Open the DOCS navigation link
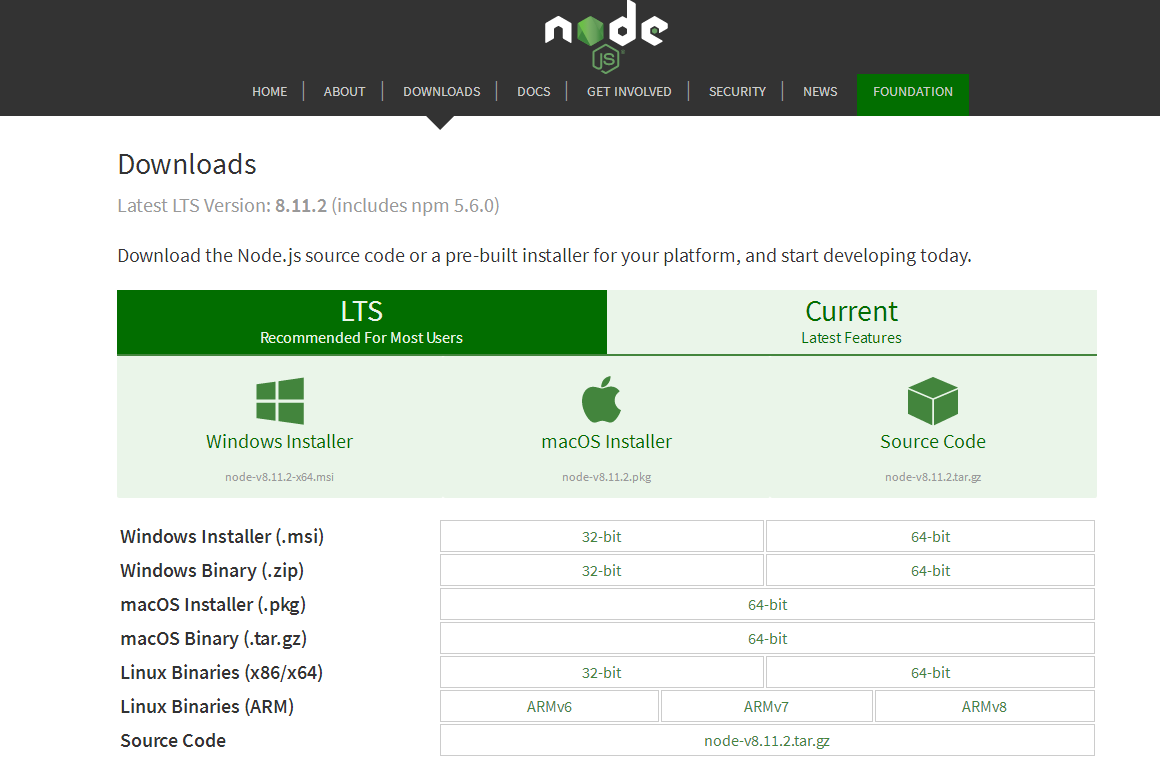The height and width of the screenshot is (780, 1160). tap(533, 92)
